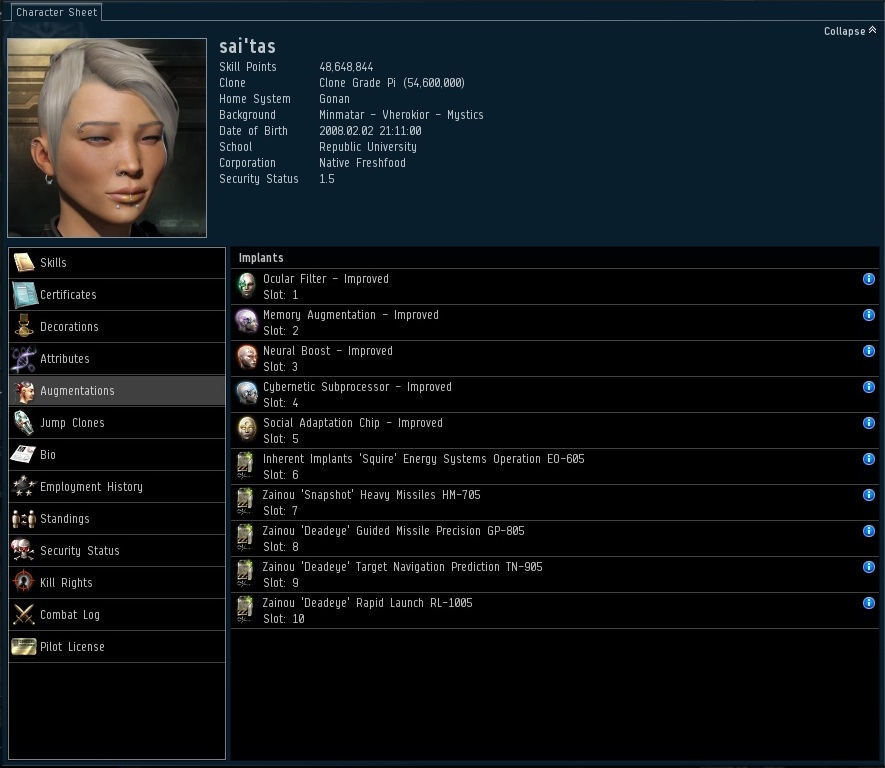This screenshot has height=768, width=885.
Task: Open info for Heavy Missiles HM-705
Action: 869,495
